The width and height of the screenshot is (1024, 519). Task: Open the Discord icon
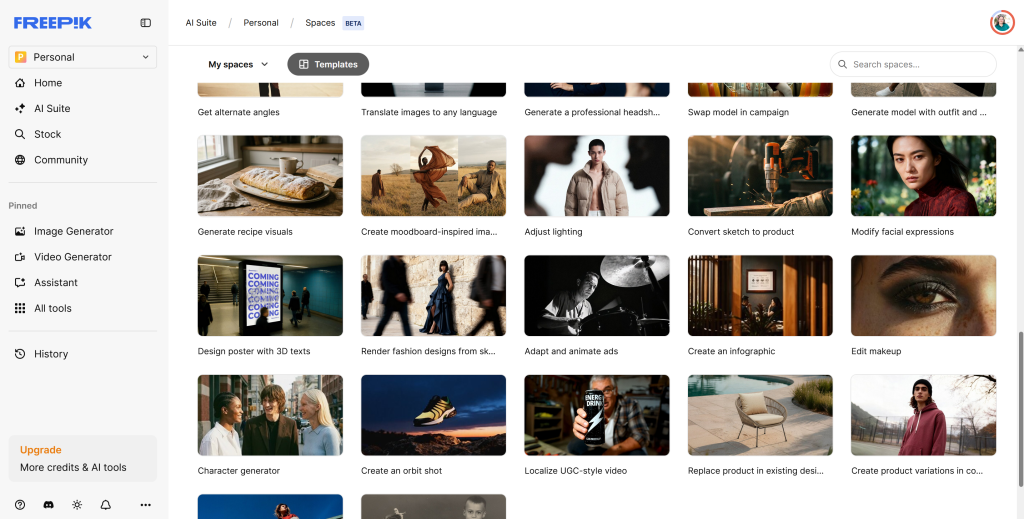point(48,505)
